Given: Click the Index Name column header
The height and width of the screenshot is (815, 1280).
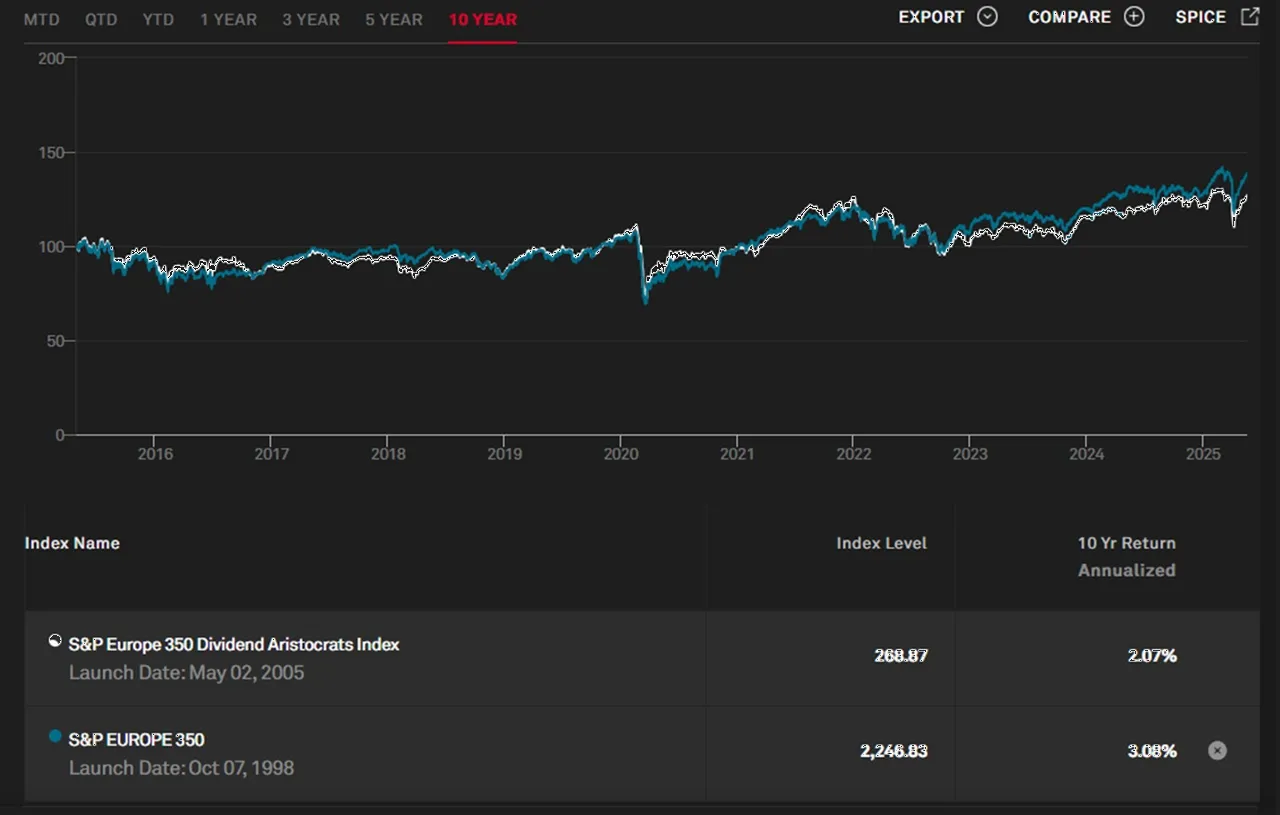Looking at the screenshot, I should point(72,543).
